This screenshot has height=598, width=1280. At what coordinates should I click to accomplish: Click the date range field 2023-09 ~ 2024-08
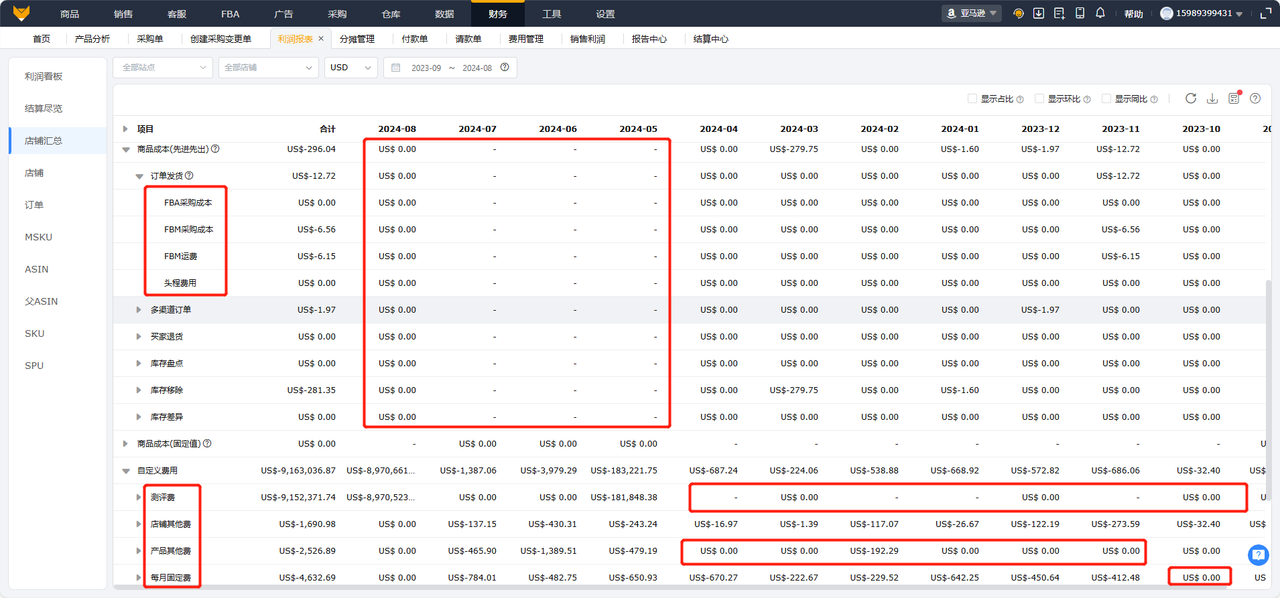[x=451, y=68]
